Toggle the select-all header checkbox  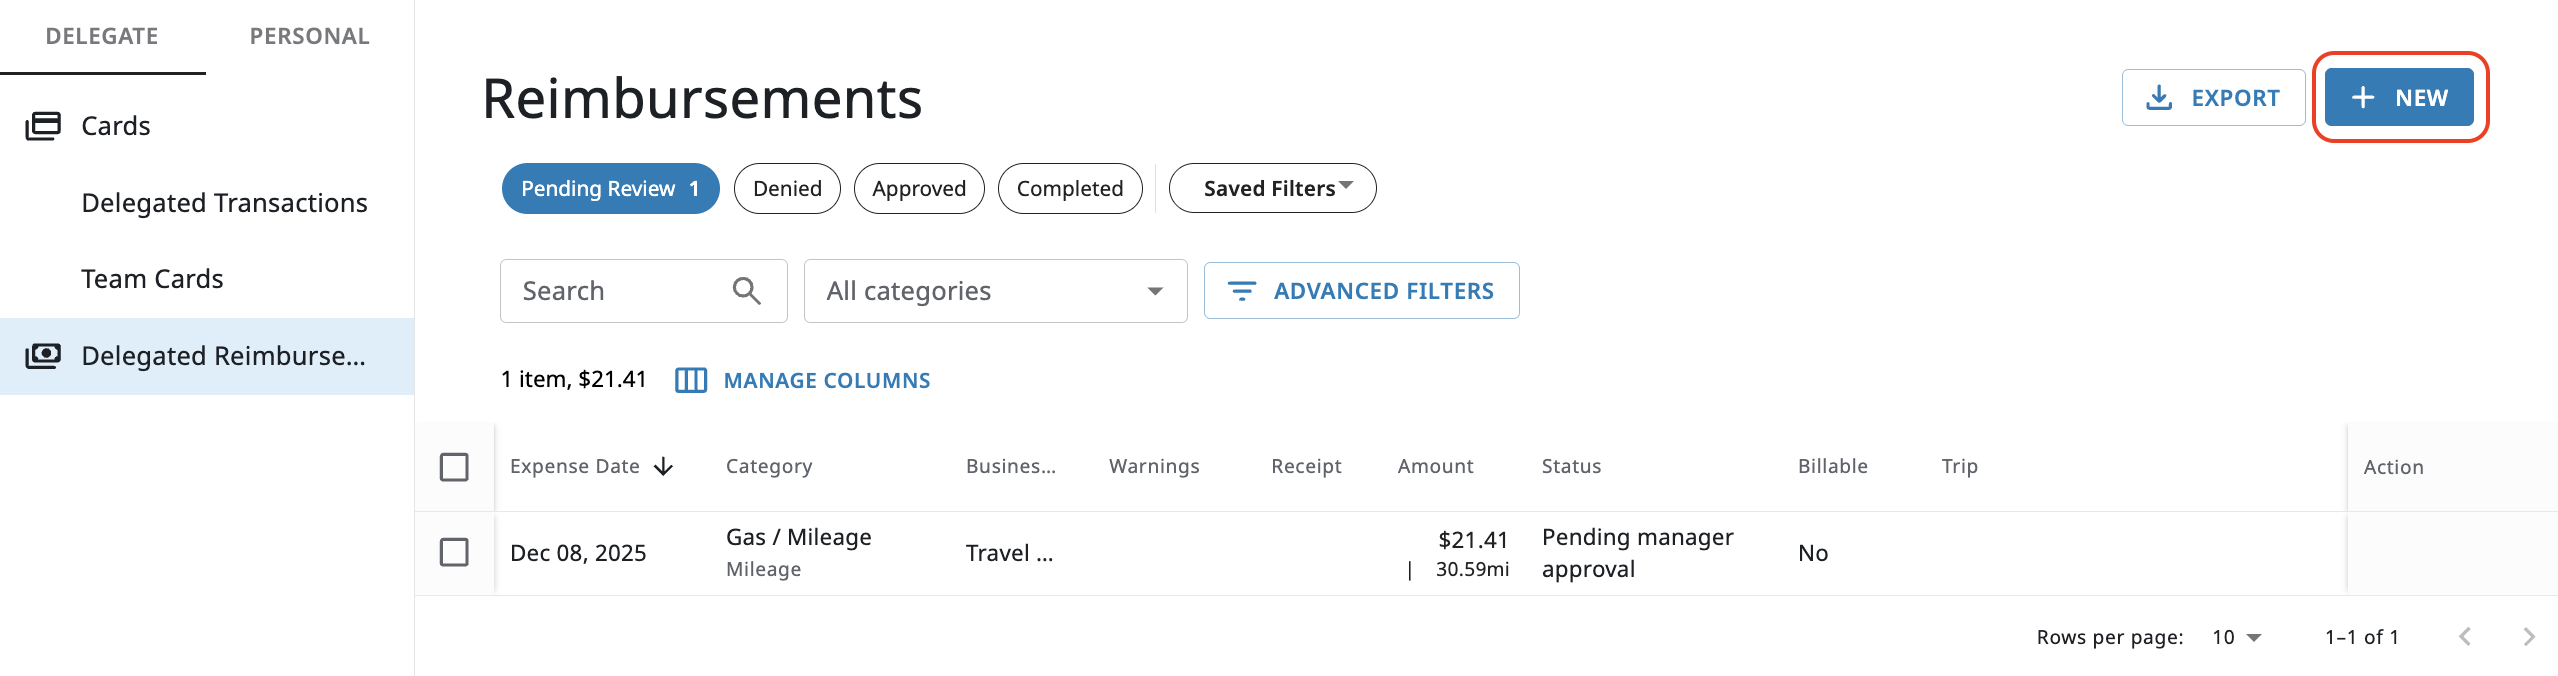coord(454,467)
